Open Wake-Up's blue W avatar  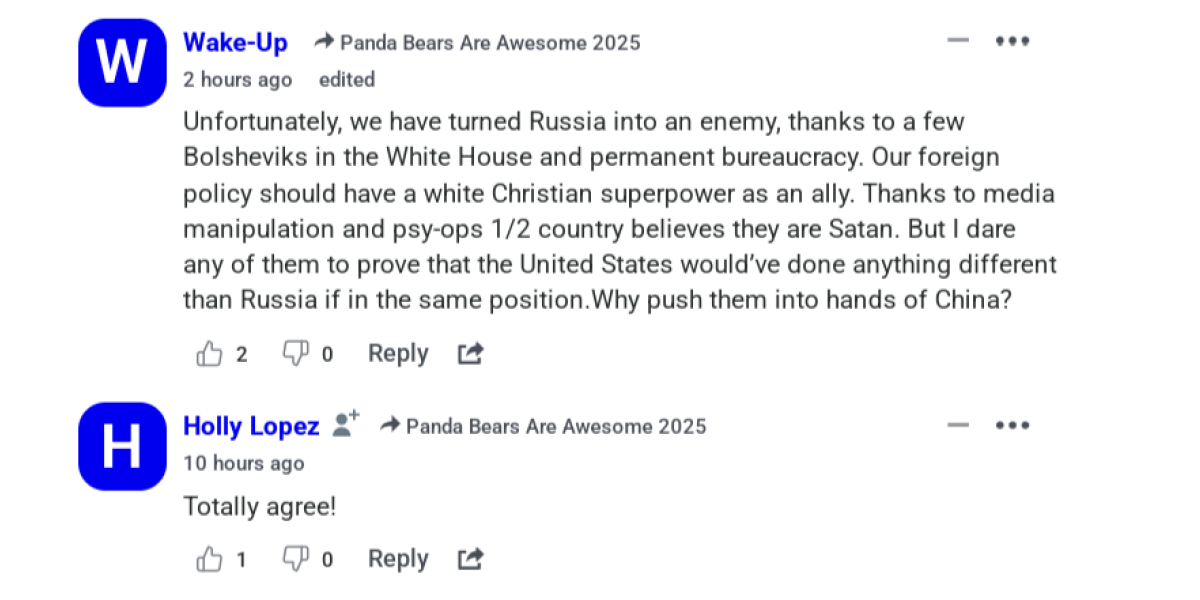coord(122,62)
